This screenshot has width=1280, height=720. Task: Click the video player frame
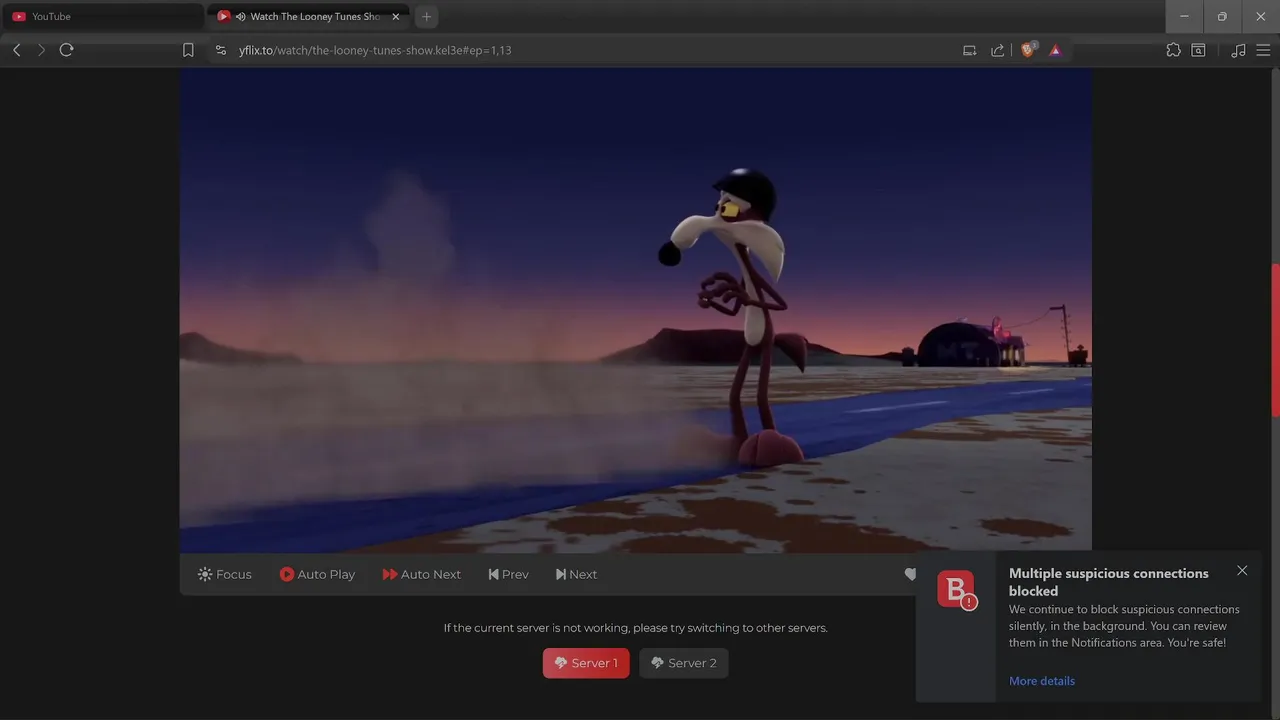(x=636, y=310)
